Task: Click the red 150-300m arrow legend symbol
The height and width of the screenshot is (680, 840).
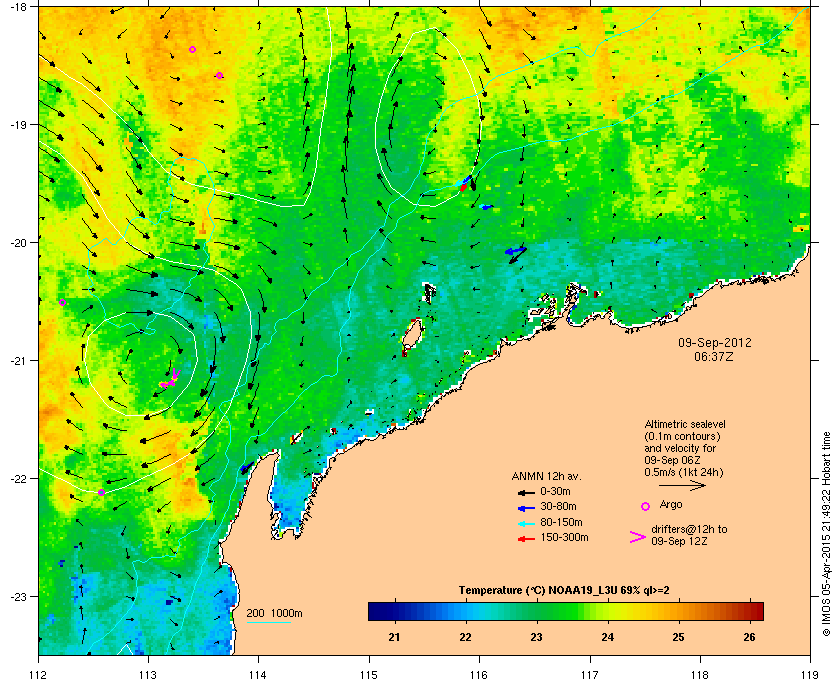Action: pos(526,539)
